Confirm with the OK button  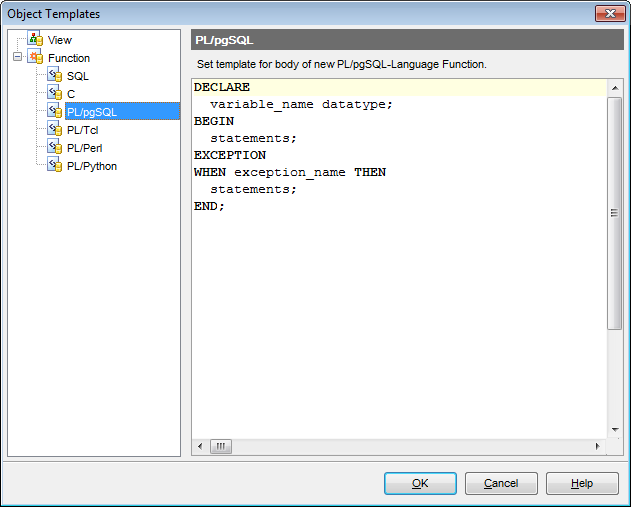(420, 483)
